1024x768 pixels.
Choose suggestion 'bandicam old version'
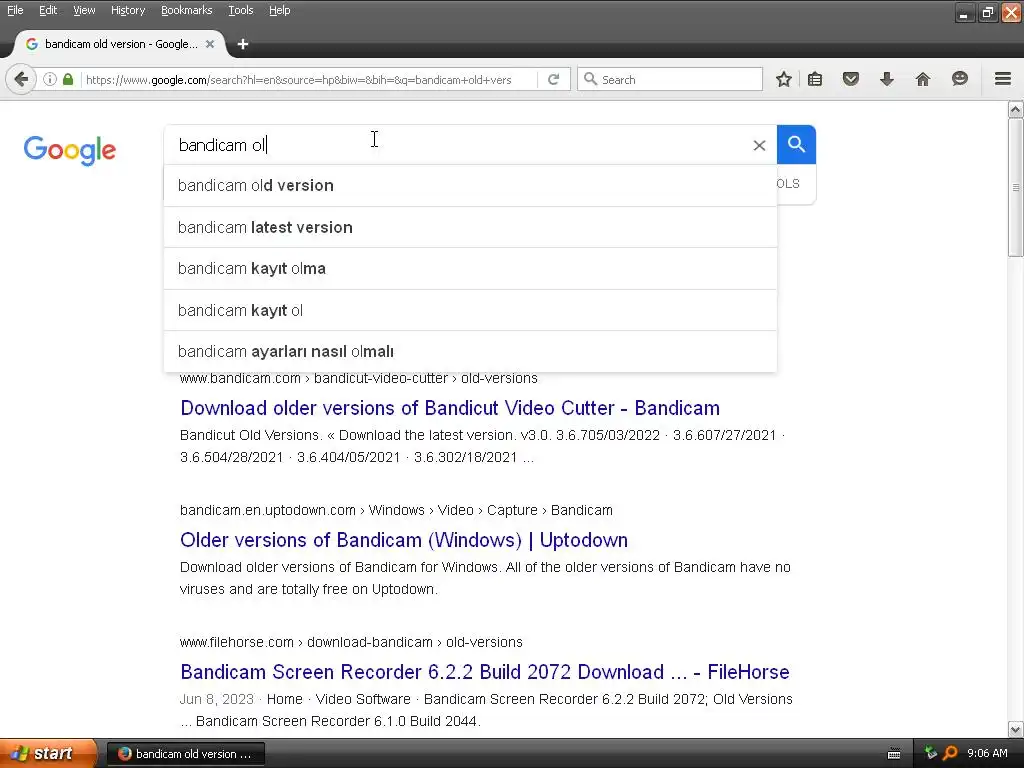[470, 185]
